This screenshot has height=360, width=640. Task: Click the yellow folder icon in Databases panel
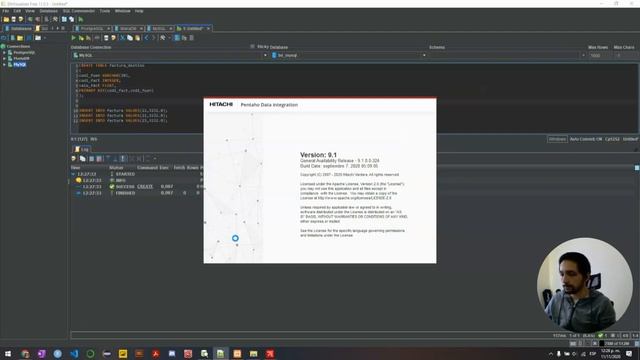tap(20, 38)
